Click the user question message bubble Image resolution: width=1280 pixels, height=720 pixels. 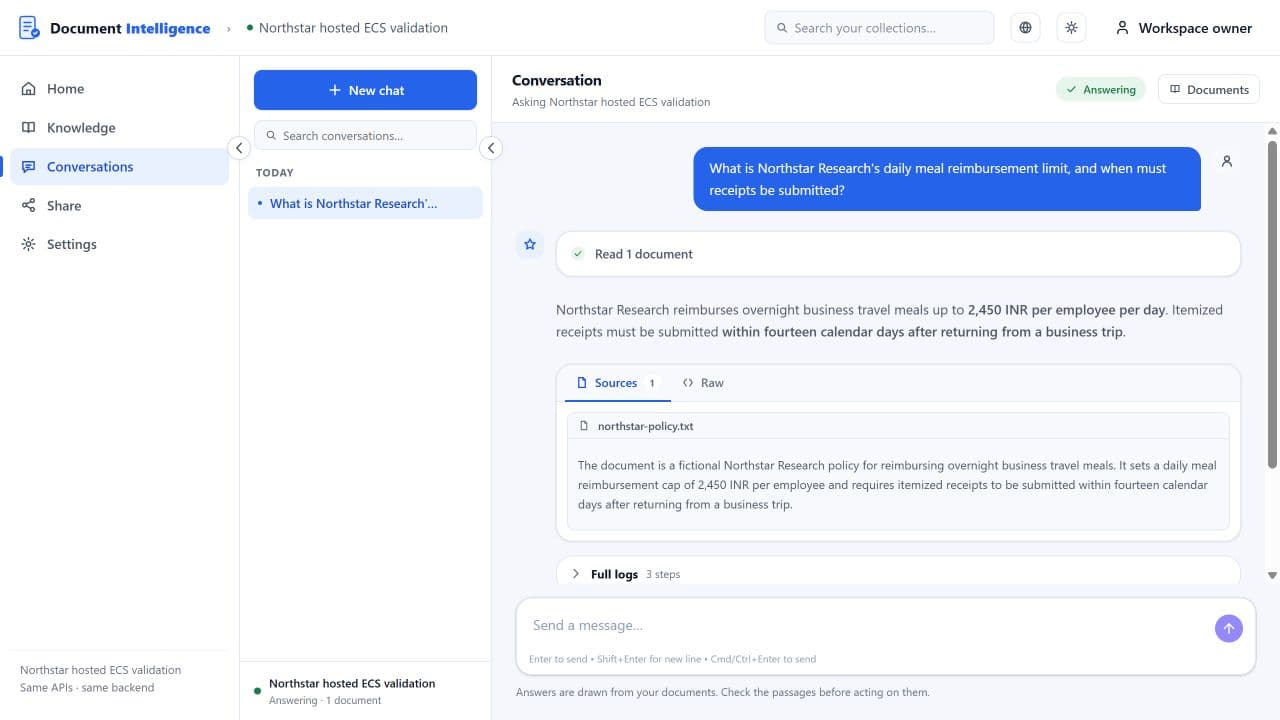click(947, 179)
